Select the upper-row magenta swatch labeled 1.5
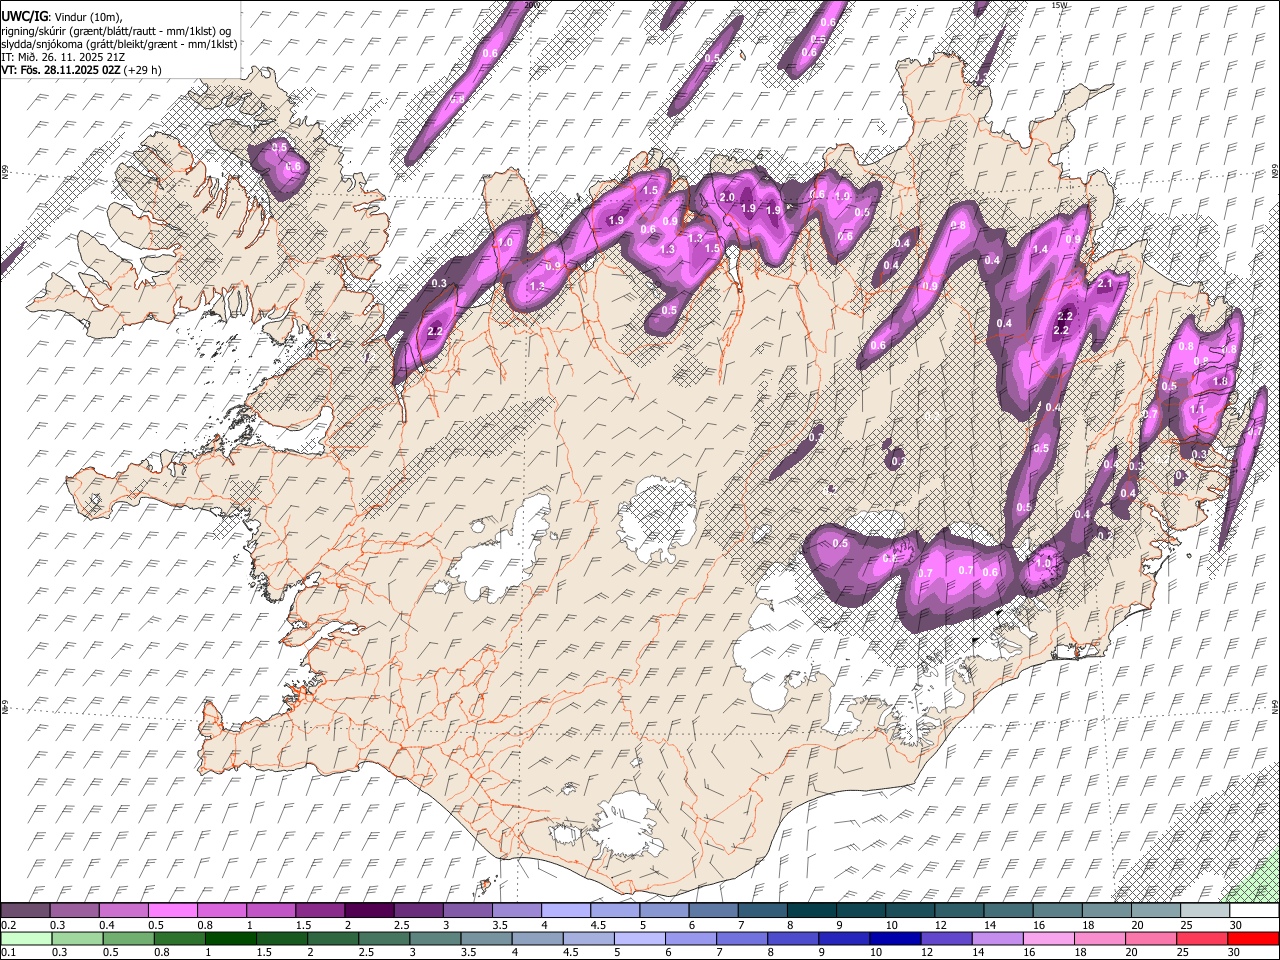The height and width of the screenshot is (960, 1280). coord(319,911)
